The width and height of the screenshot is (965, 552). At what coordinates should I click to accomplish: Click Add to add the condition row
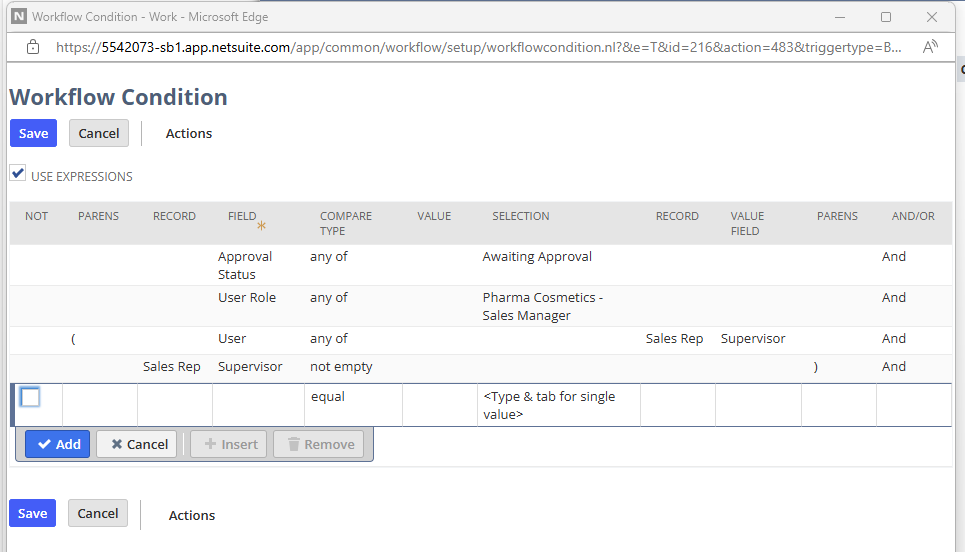58,444
